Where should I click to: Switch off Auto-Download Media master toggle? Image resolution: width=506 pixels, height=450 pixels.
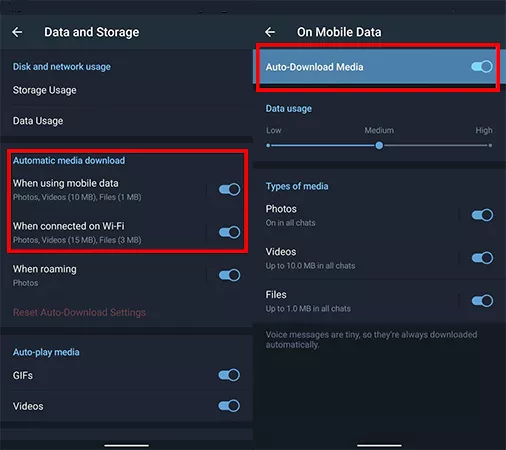tap(482, 67)
